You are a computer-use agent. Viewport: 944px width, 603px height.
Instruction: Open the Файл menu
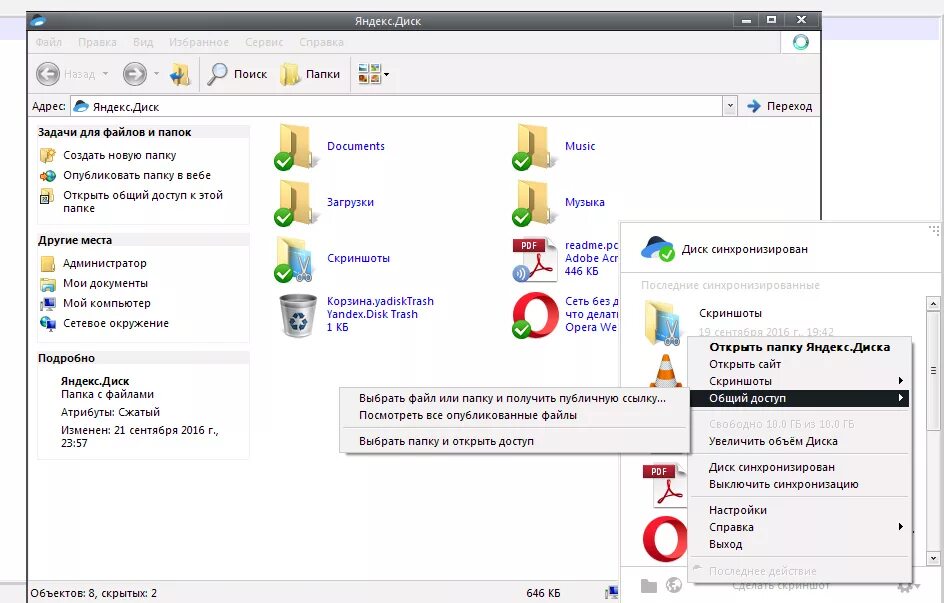point(48,42)
